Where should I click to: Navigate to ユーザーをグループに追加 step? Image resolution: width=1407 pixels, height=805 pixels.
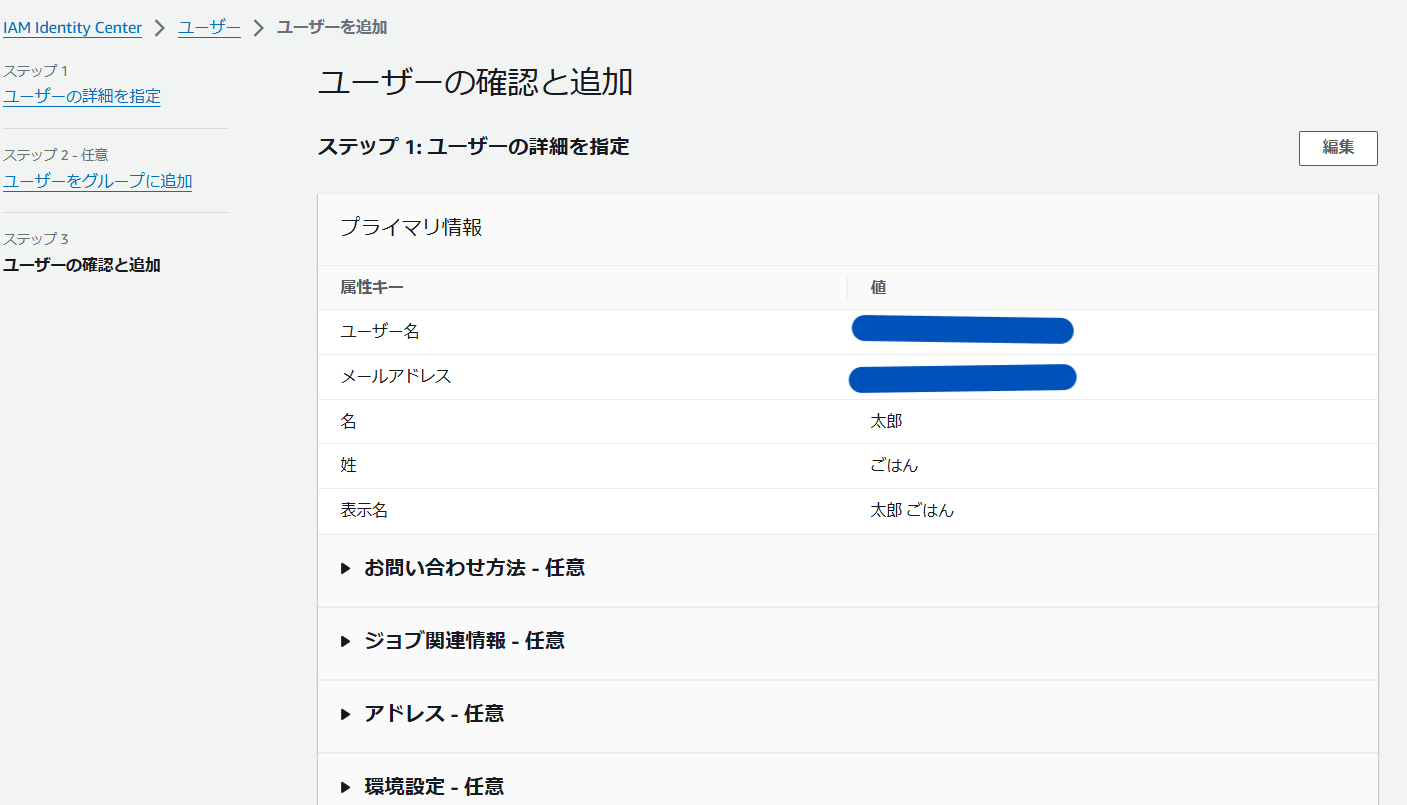(98, 180)
